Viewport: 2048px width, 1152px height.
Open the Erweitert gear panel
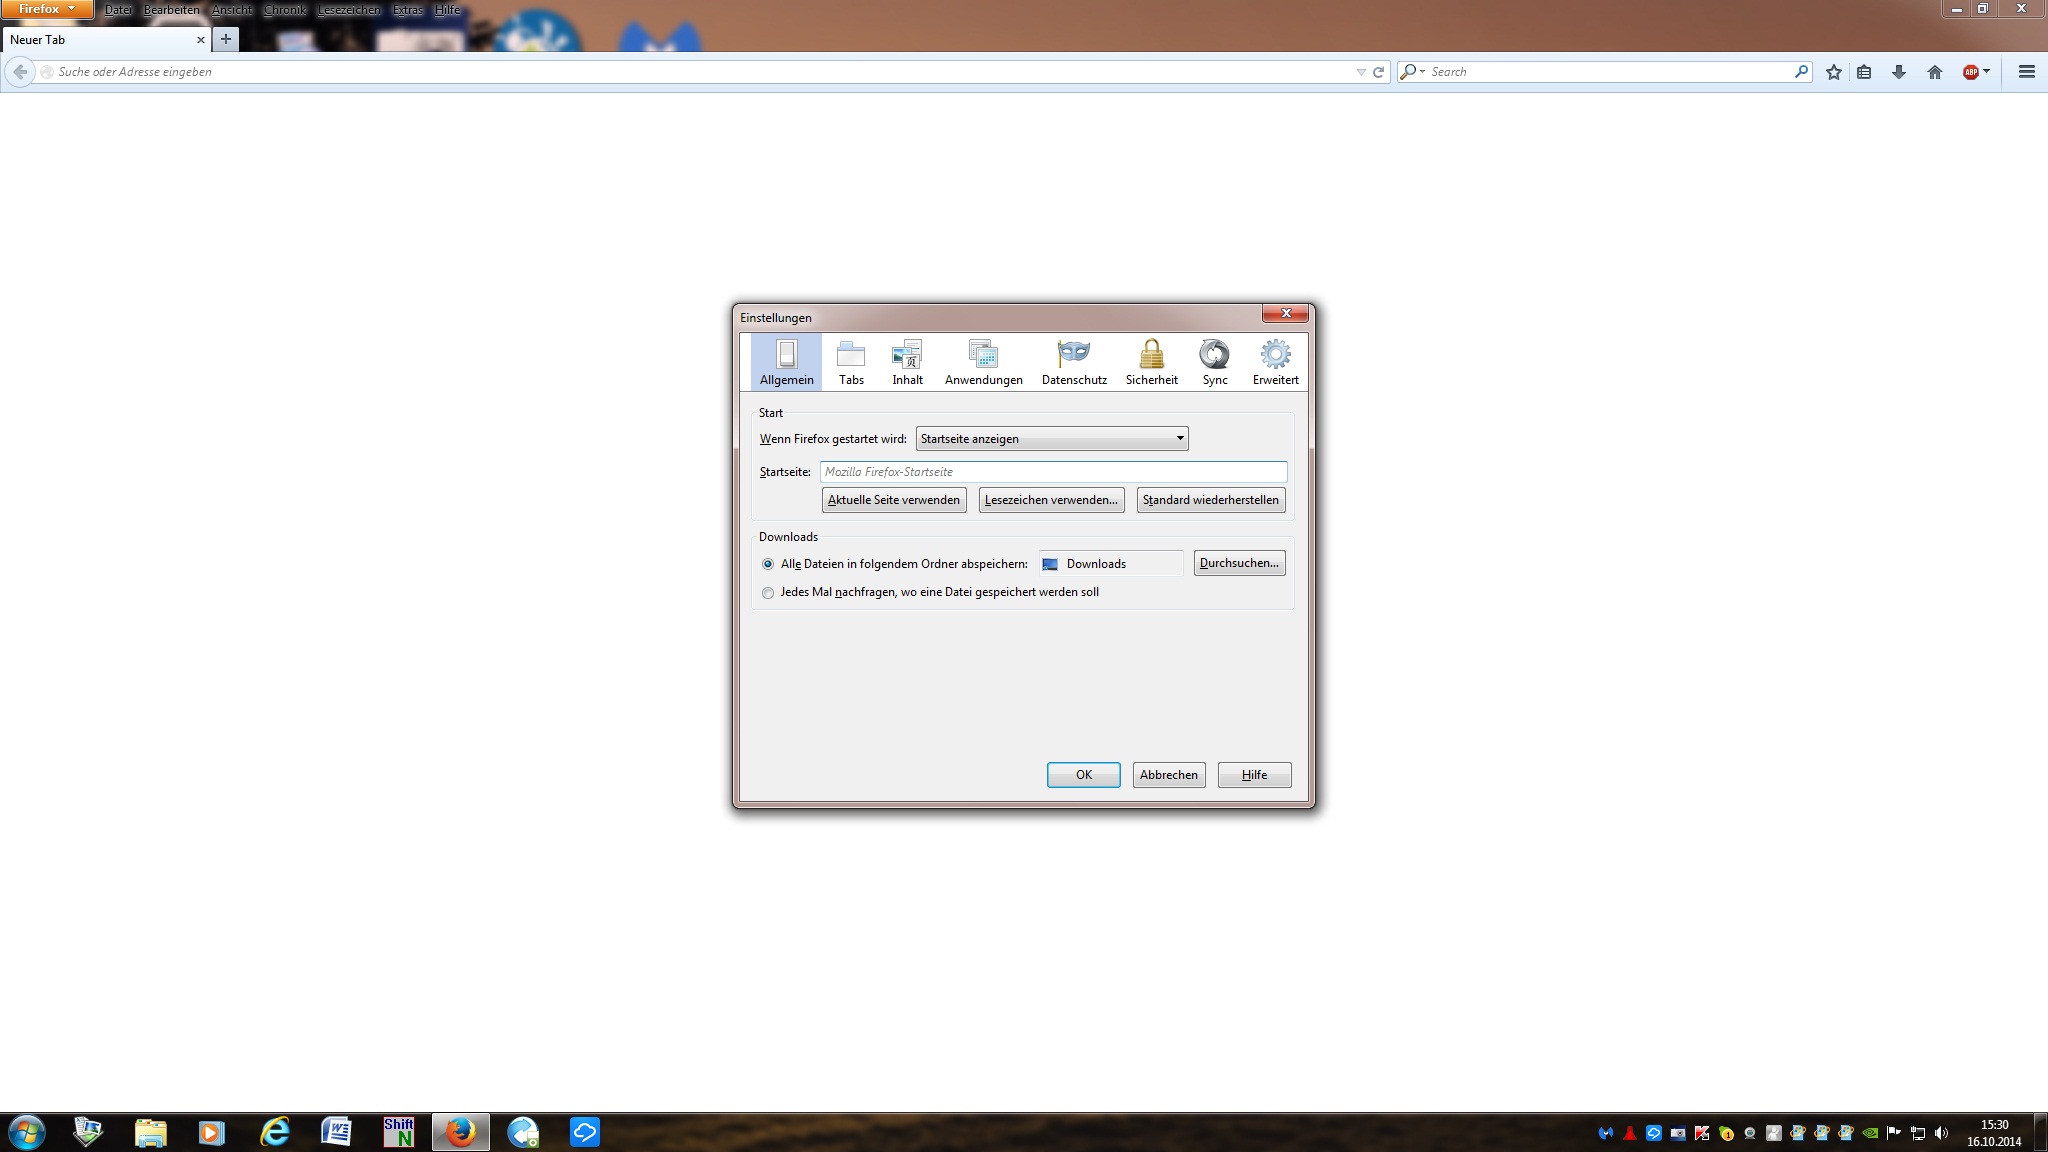(x=1275, y=361)
